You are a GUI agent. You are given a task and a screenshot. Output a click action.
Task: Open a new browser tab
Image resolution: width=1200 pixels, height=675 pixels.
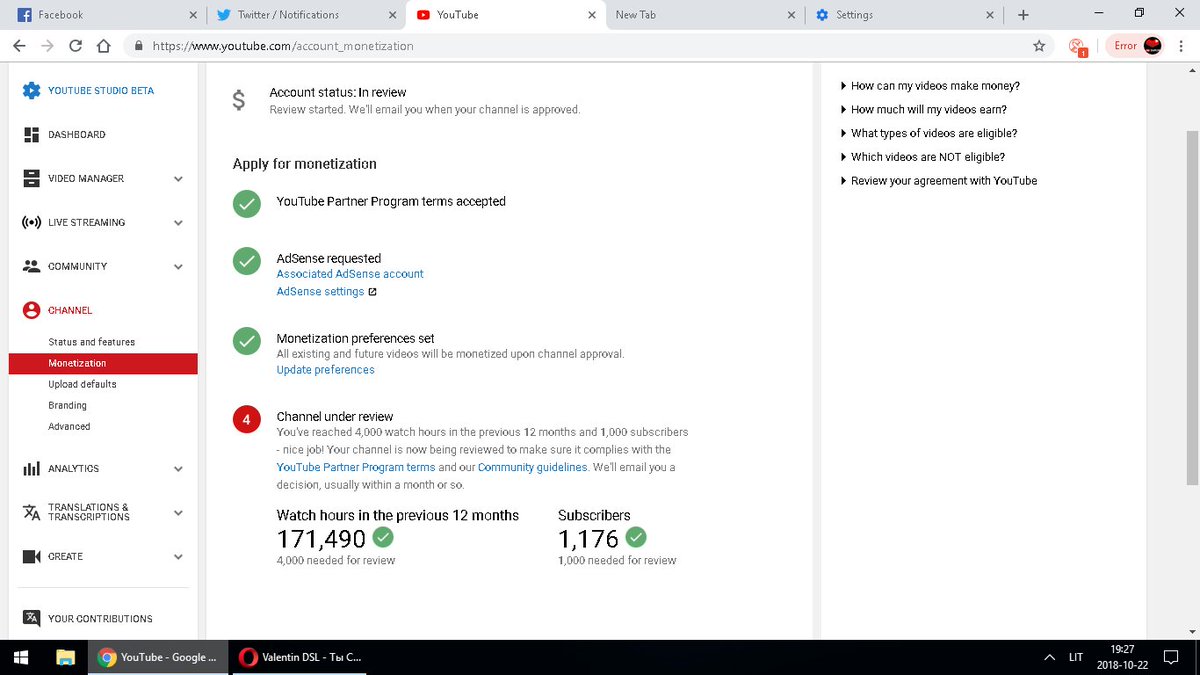pos(1023,15)
